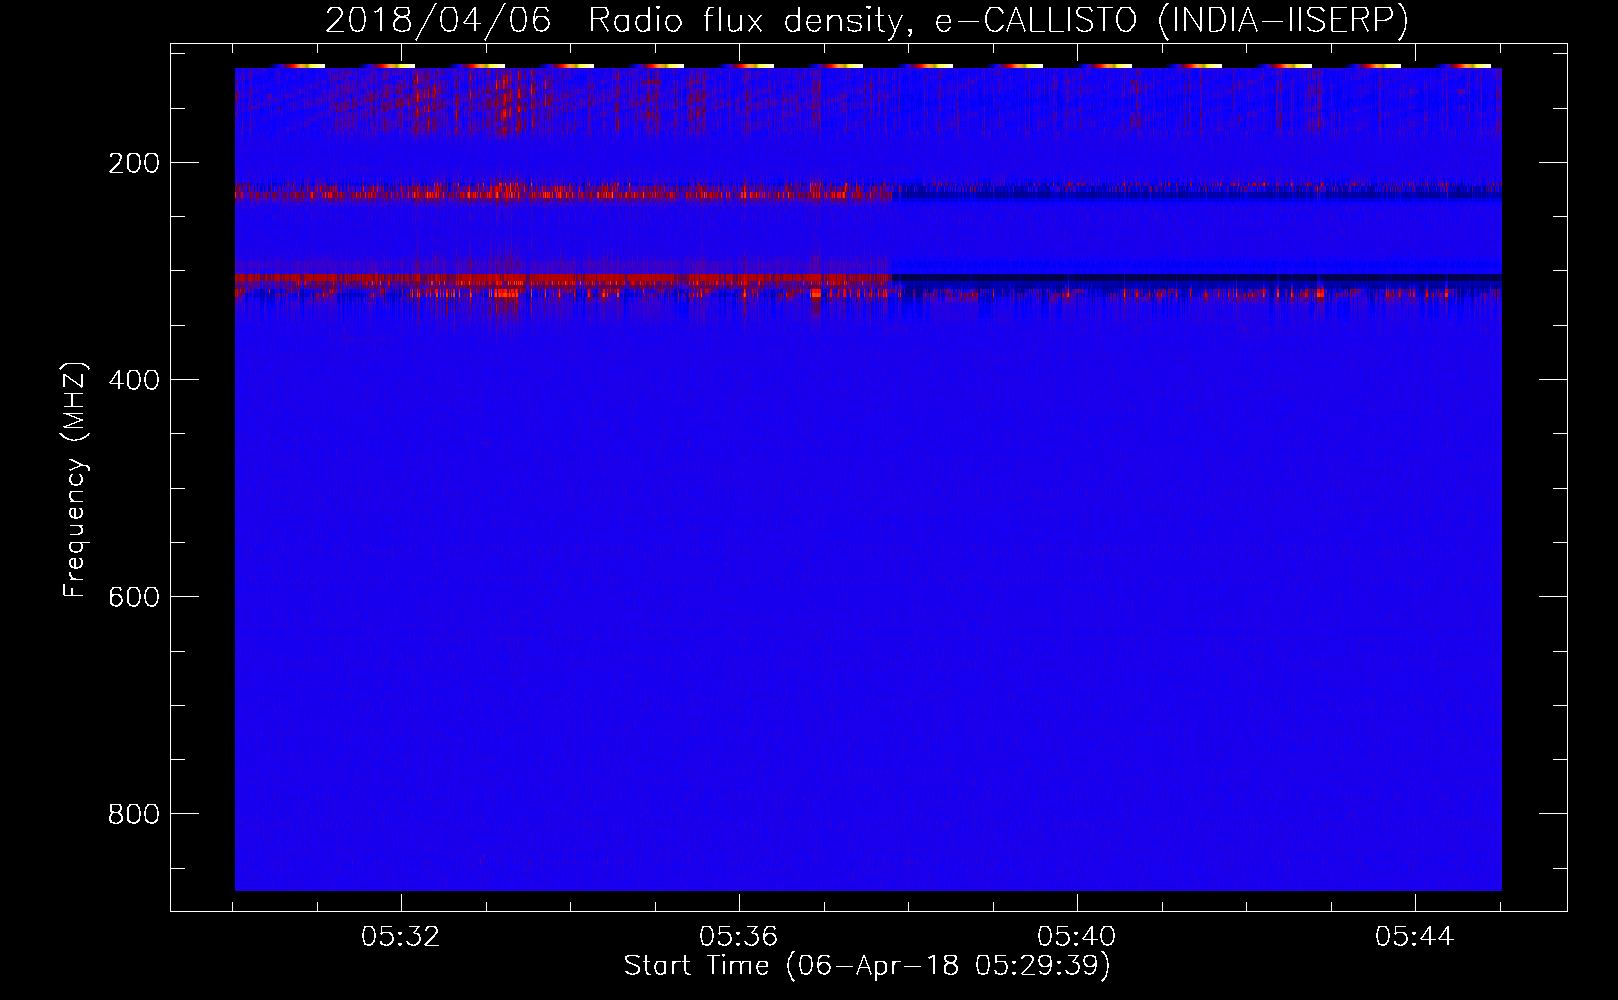Viewport: 1618px width, 1000px height.
Task: Click the 05:44 time tick label
Action: (1415, 937)
